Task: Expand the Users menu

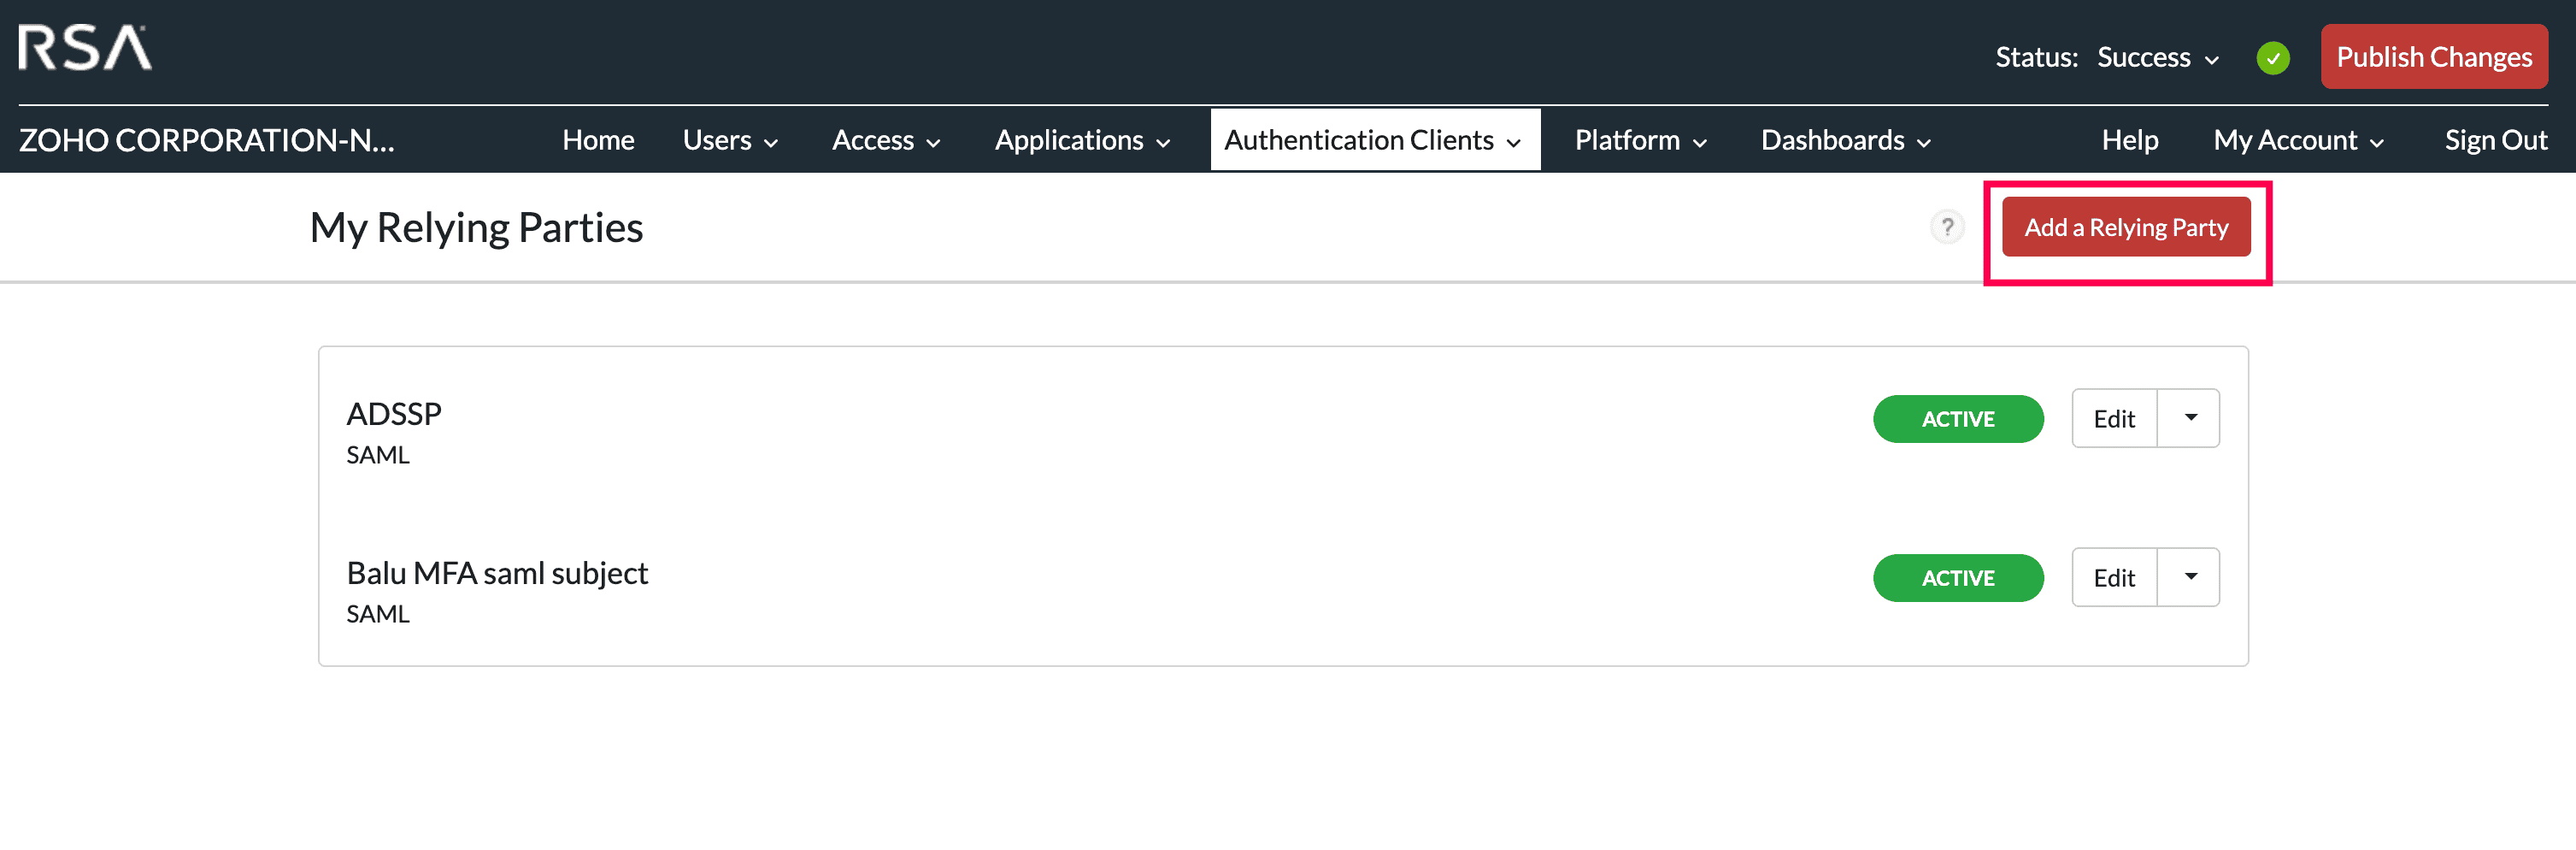Action: 730,140
